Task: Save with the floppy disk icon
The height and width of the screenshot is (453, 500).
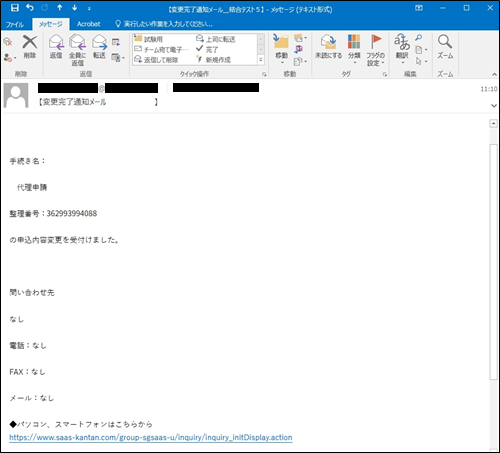Action: coord(15,8)
